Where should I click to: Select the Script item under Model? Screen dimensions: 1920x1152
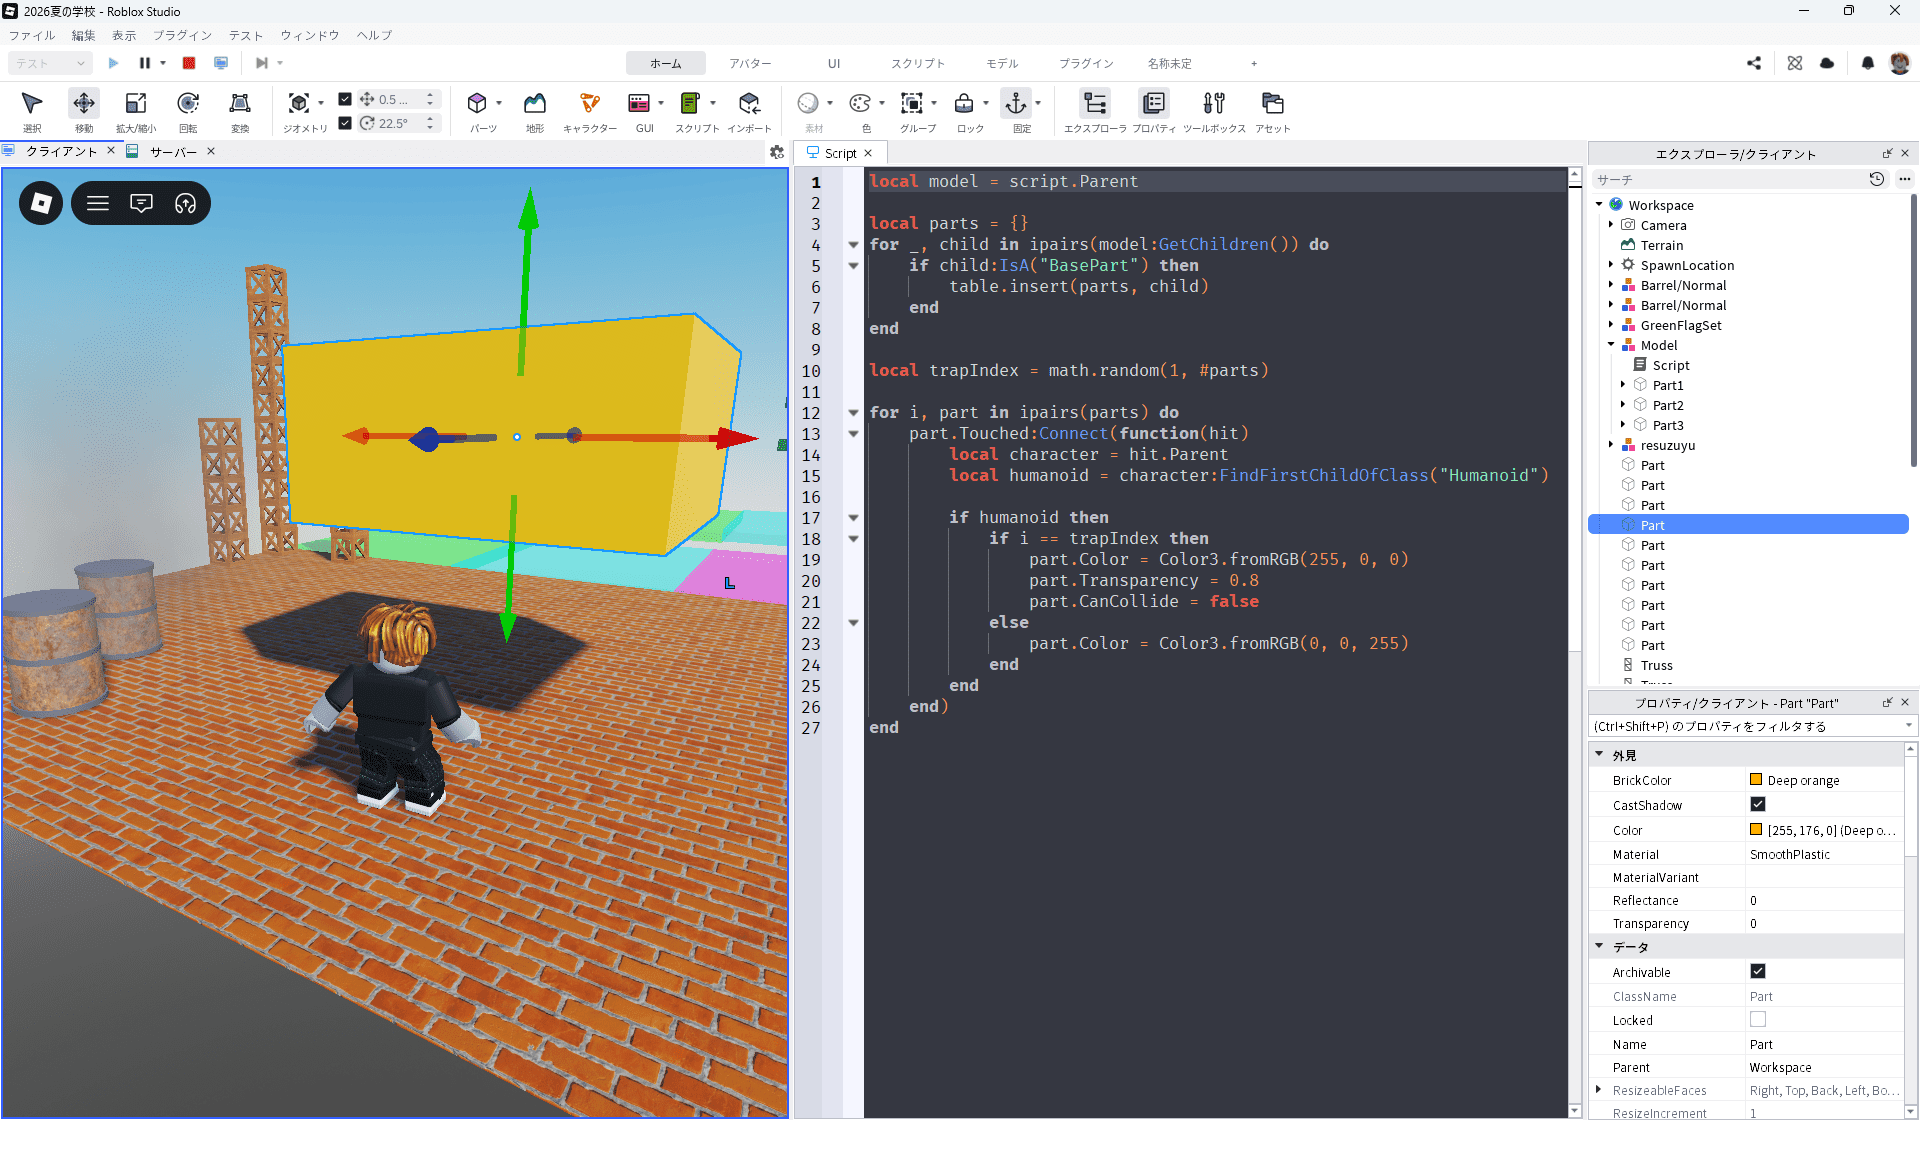1670,365
